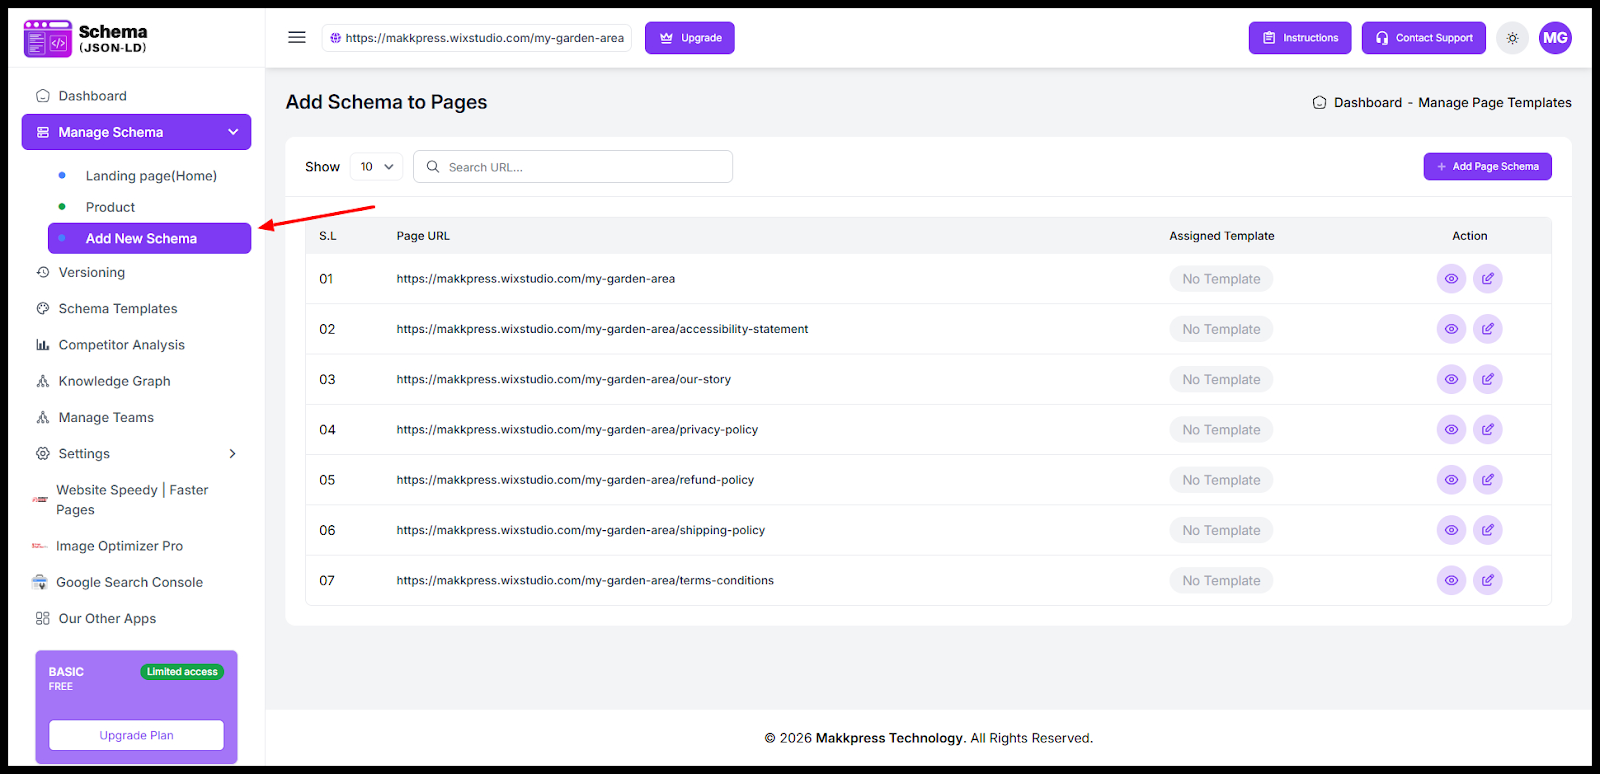Click edit icon for terms-conditions row
Image resolution: width=1600 pixels, height=774 pixels.
[1487, 580]
